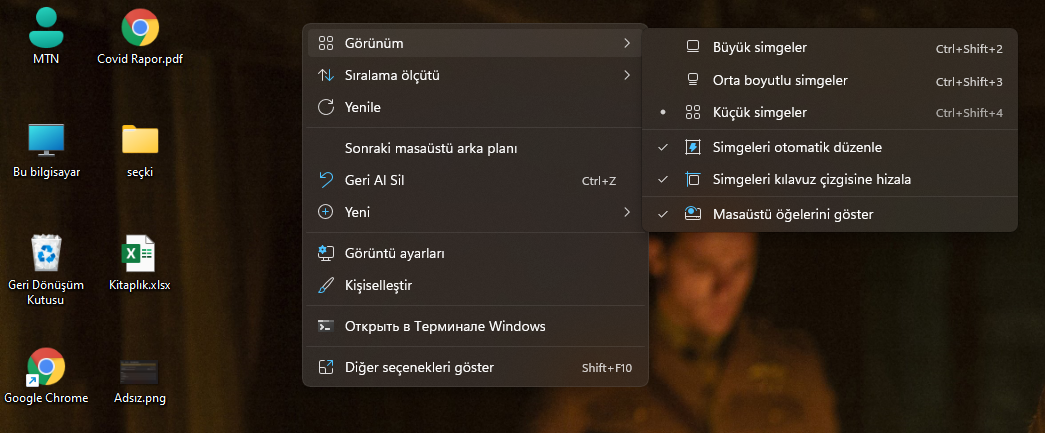Image resolution: width=1045 pixels, height=433 pixels.
Task: Select the Covid Rapor.pdf desktop icon
Action: click(140, 27)
